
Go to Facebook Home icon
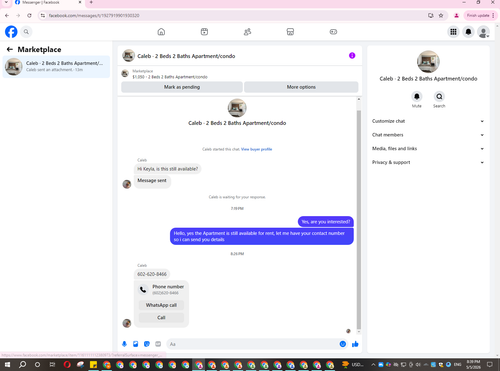[x=161, y=32]
